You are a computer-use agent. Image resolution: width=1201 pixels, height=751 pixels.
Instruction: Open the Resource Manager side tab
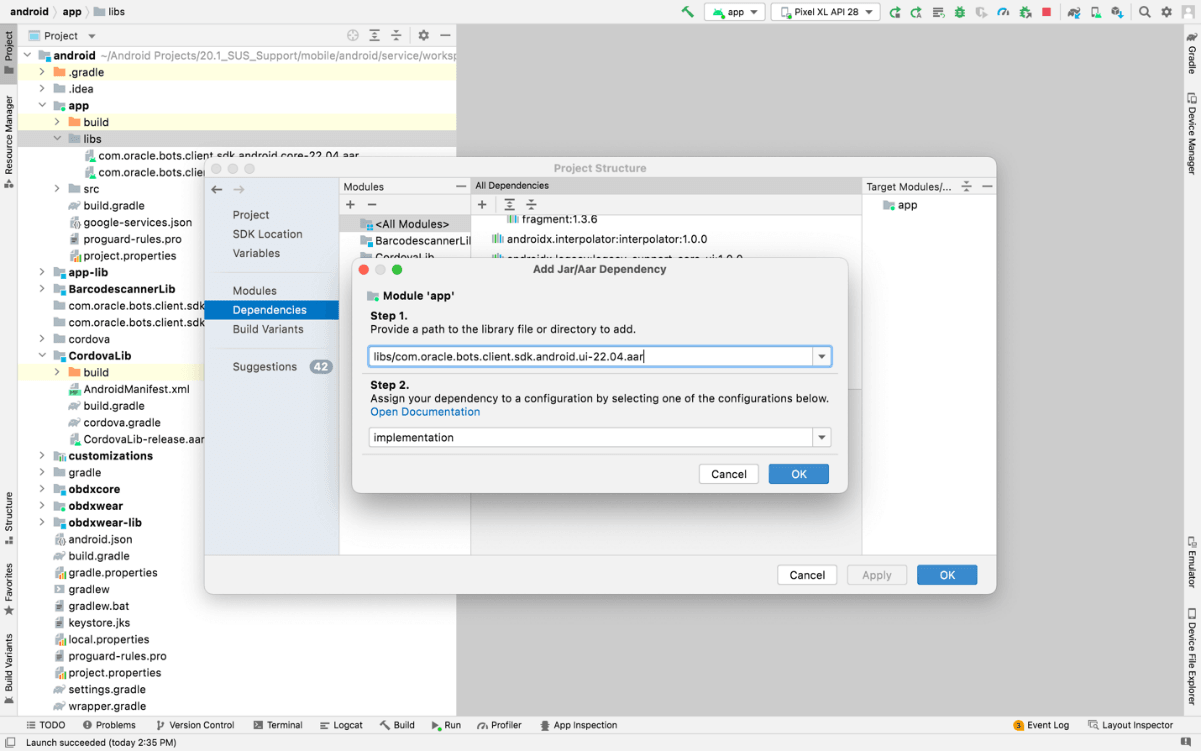[9, 142]
